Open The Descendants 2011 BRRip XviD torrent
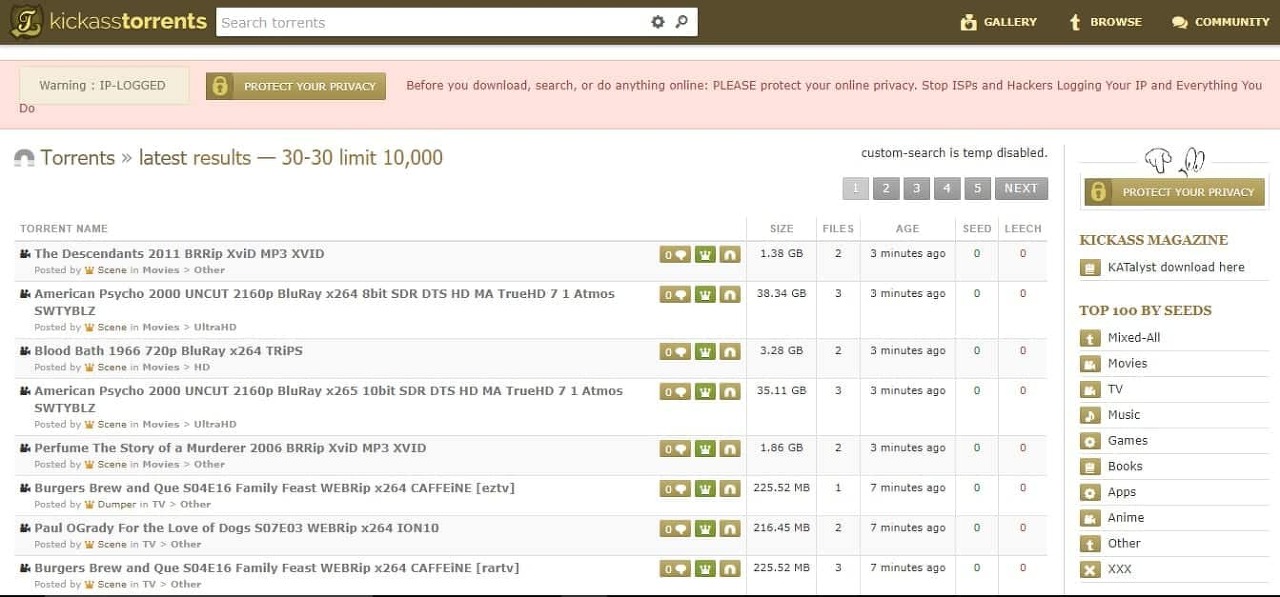Screen dimensions: 1280x597 click(x=179, y=254)
